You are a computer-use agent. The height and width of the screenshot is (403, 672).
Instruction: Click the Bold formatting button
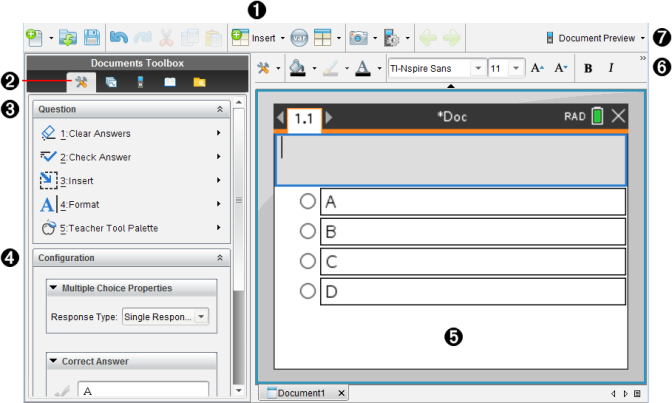point(587,68)
